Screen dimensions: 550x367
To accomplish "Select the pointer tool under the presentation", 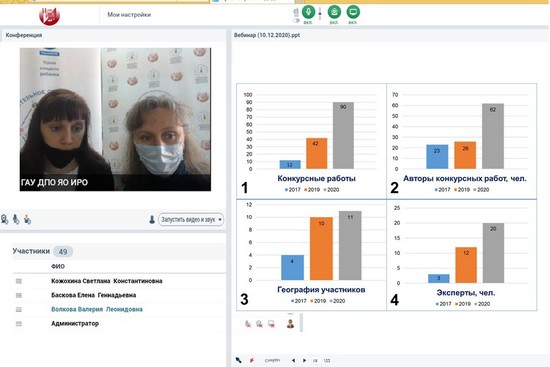I will [239, 360].
